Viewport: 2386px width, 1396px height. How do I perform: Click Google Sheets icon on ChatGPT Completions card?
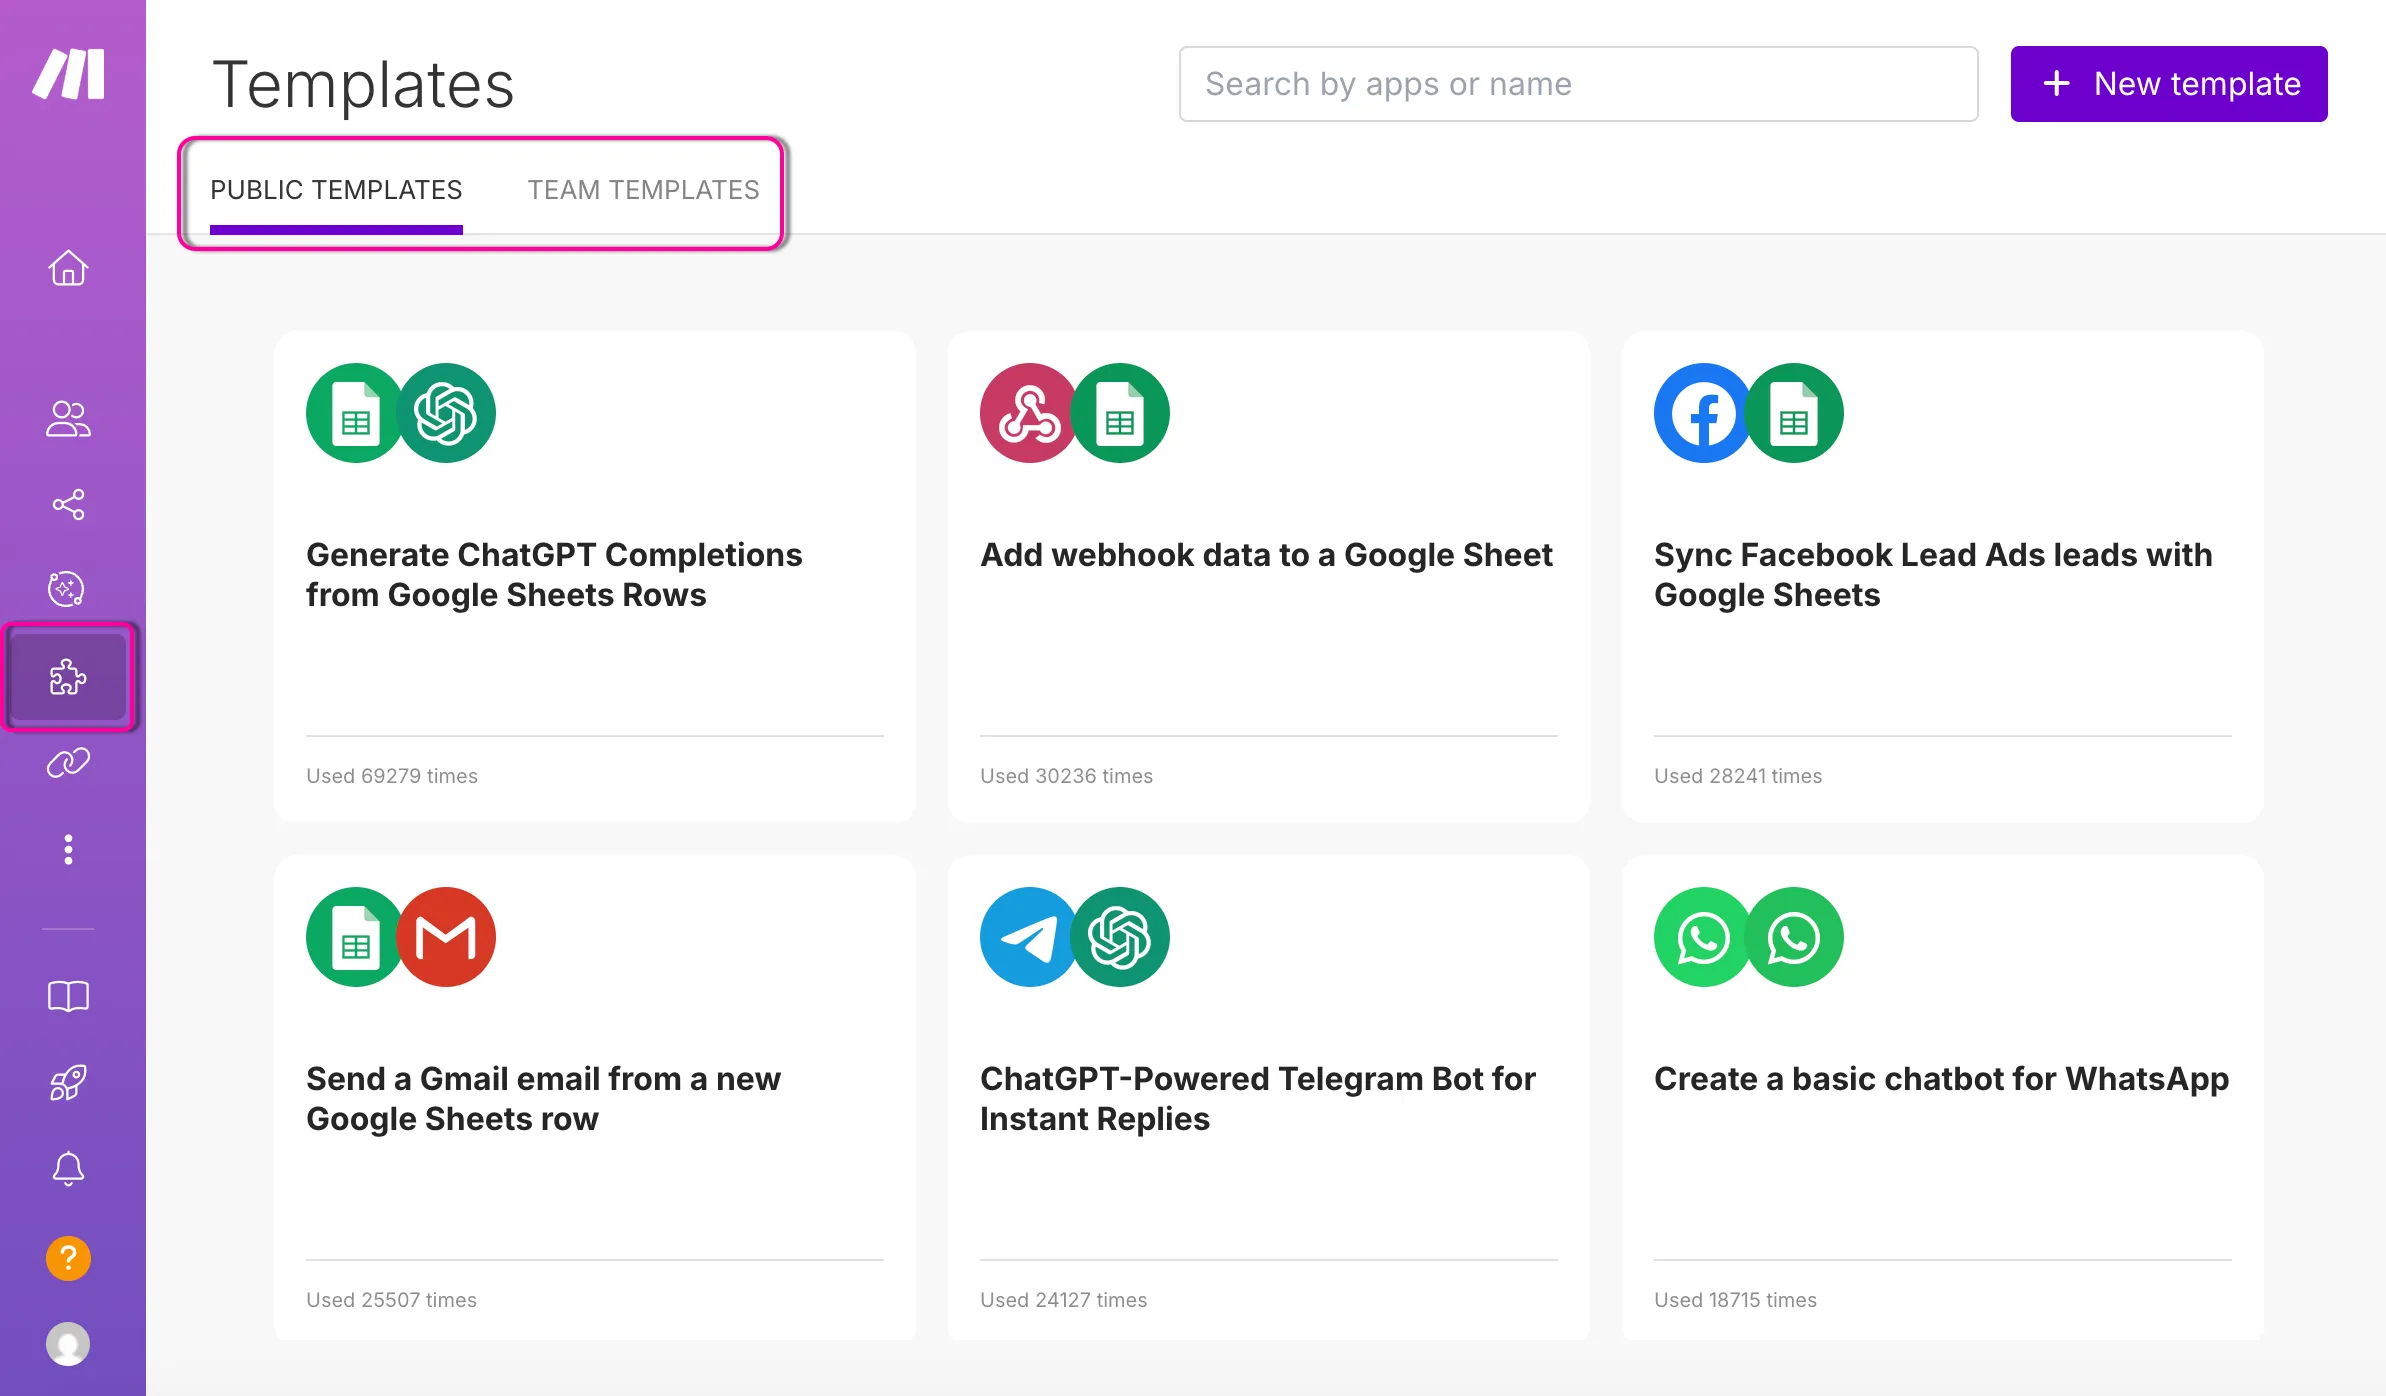pyautogui.click(x=355, y=413)
